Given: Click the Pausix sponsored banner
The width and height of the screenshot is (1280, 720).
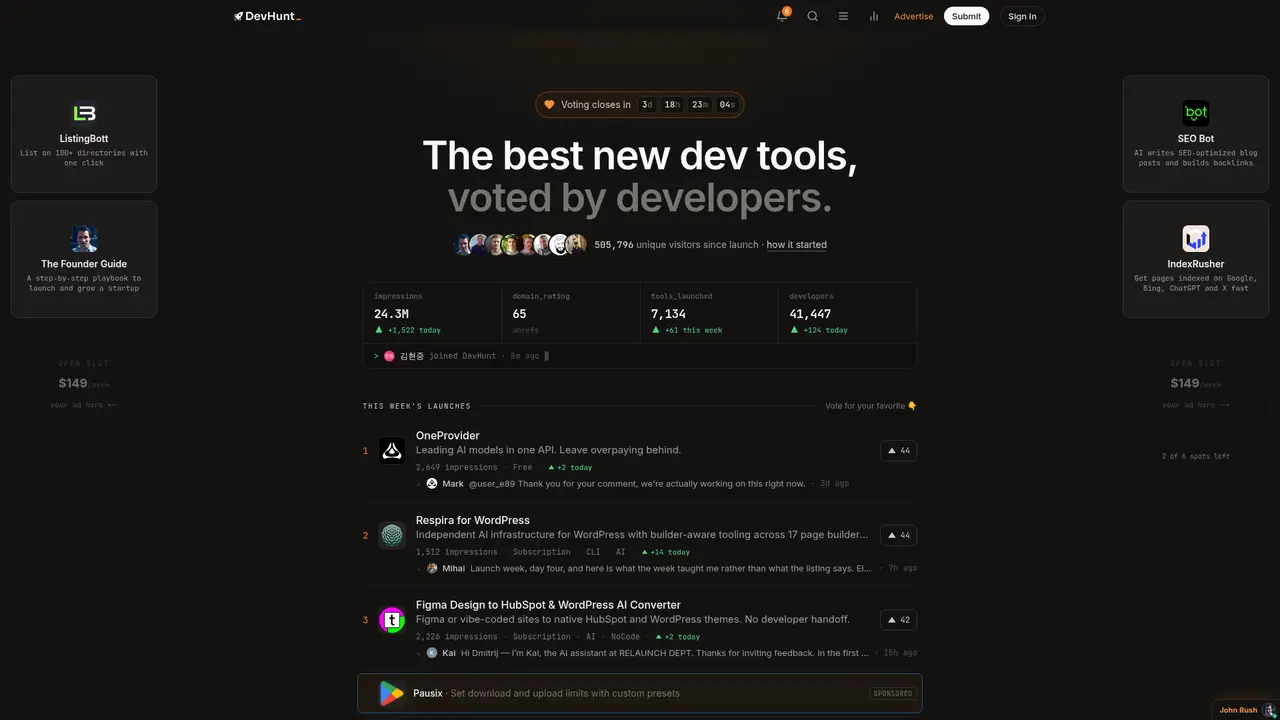Looking at the screenshot, I should point(640,693).
